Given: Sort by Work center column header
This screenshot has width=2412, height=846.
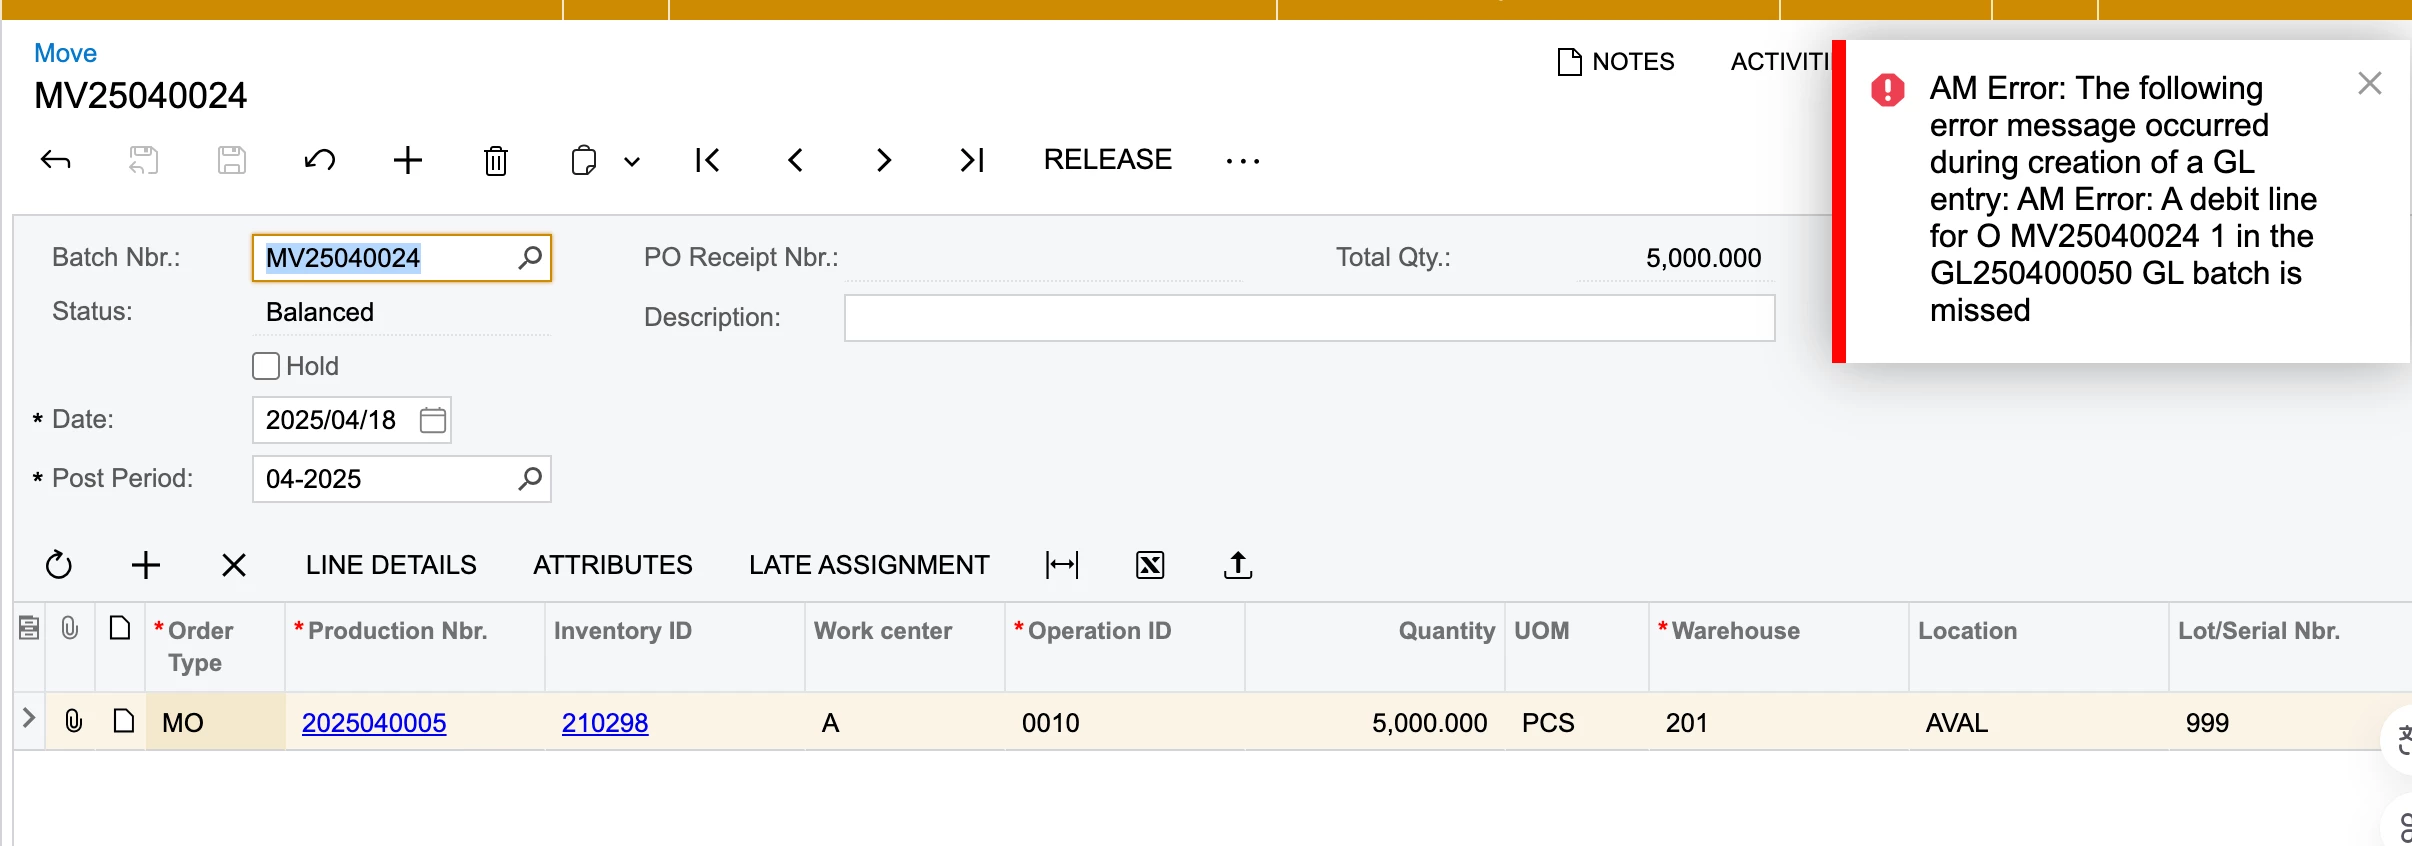Looking at the screenshot, I should click(x=905, y=647).
